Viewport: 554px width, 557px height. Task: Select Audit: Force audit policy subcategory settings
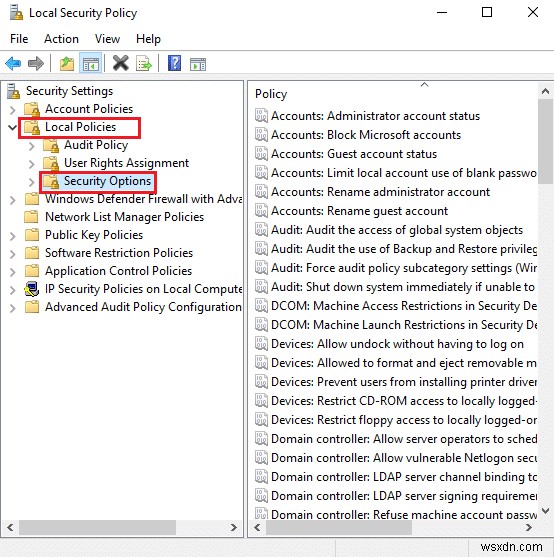pos(403,268)
